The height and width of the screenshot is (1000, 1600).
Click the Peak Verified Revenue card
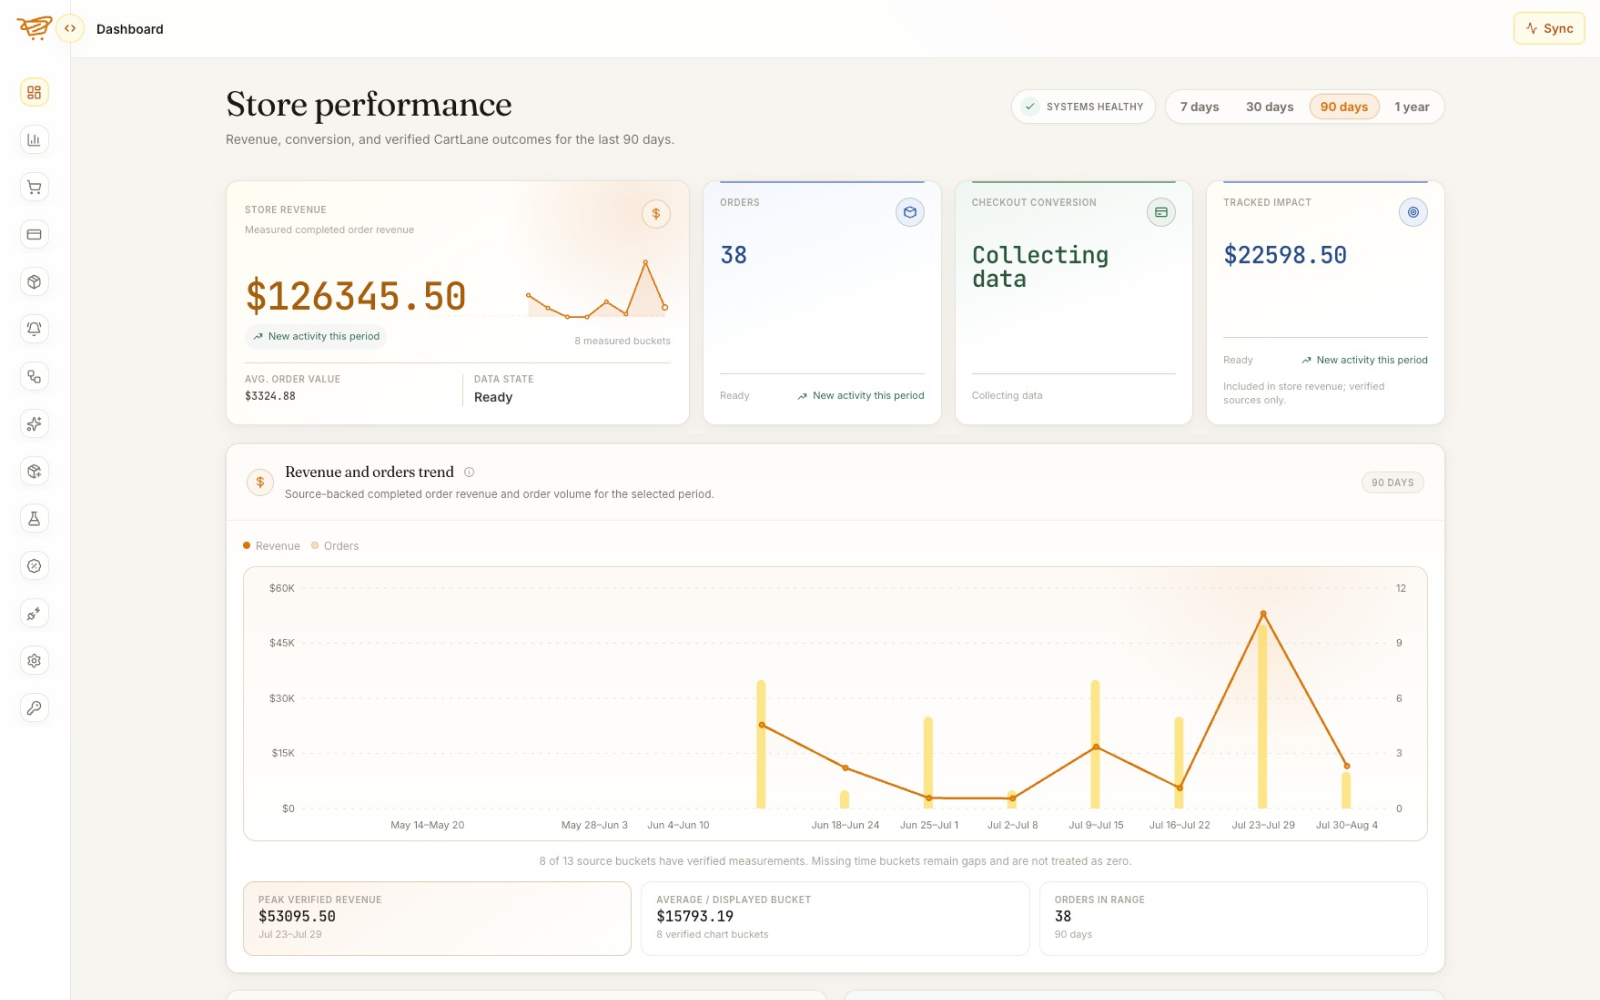[437, 918]
